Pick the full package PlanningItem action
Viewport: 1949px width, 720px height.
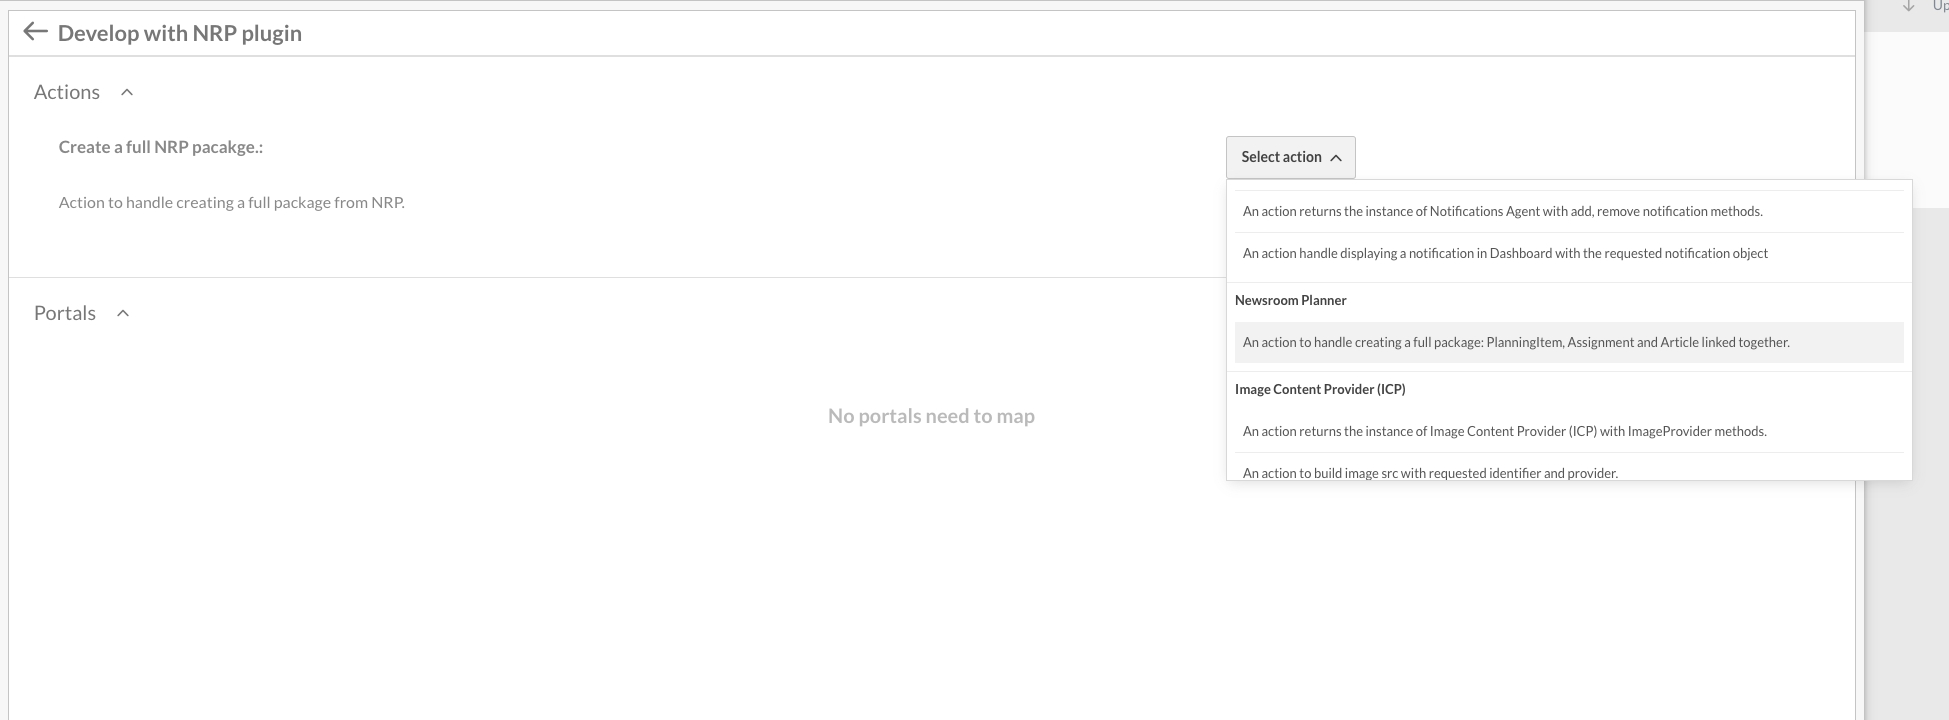[1516, 342]
